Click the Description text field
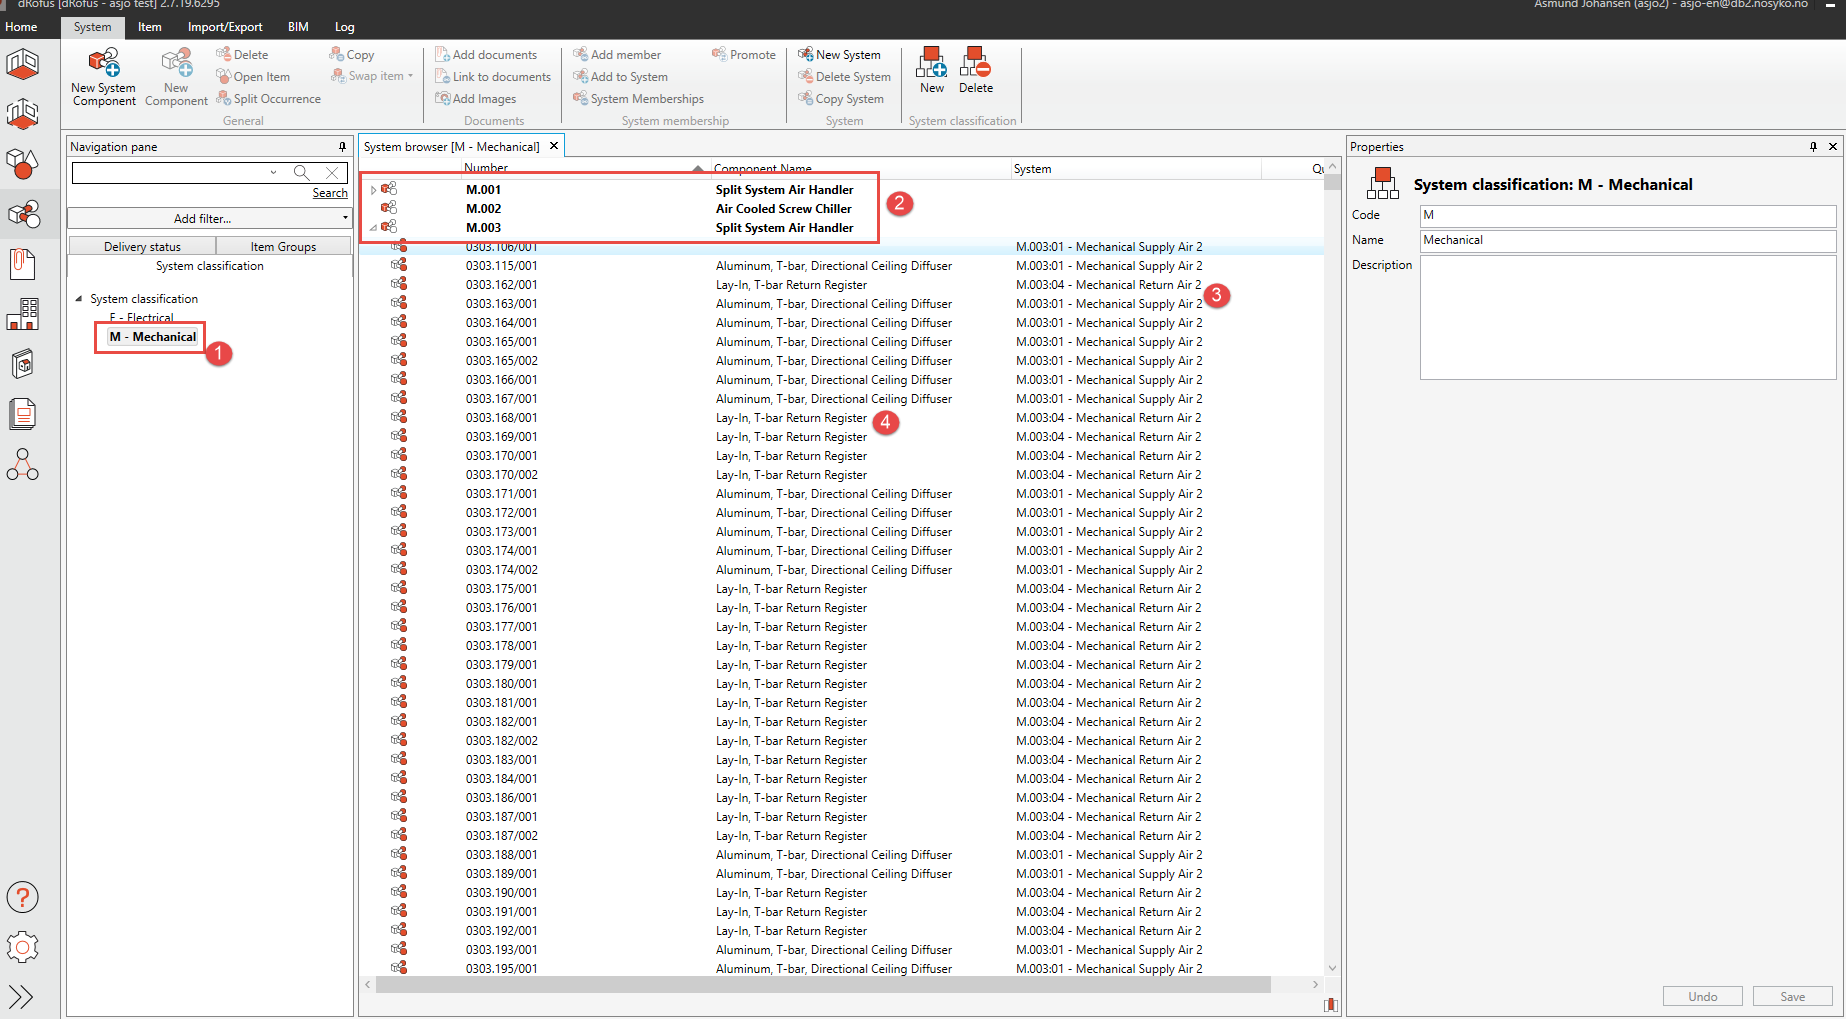1846x1019 pixels. 1627,317
